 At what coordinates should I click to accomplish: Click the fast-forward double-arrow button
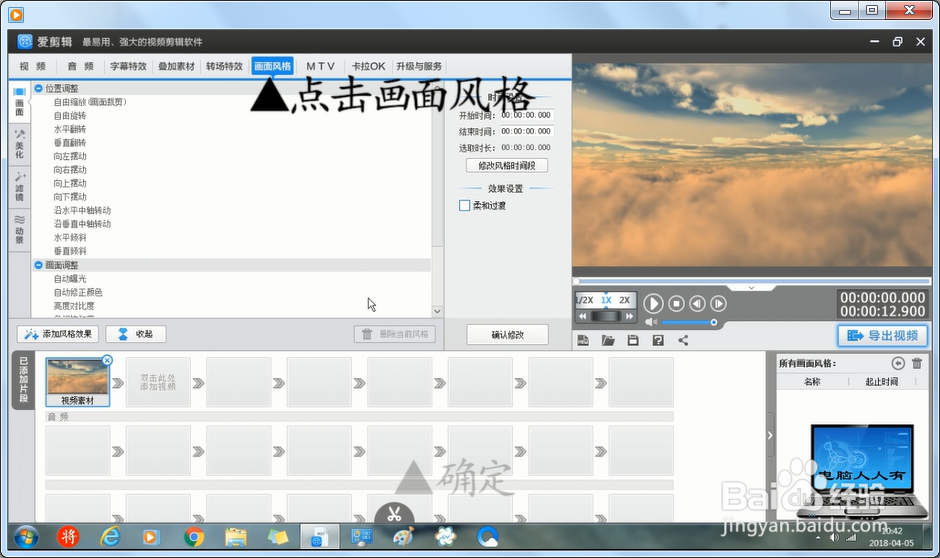point(628,316)
